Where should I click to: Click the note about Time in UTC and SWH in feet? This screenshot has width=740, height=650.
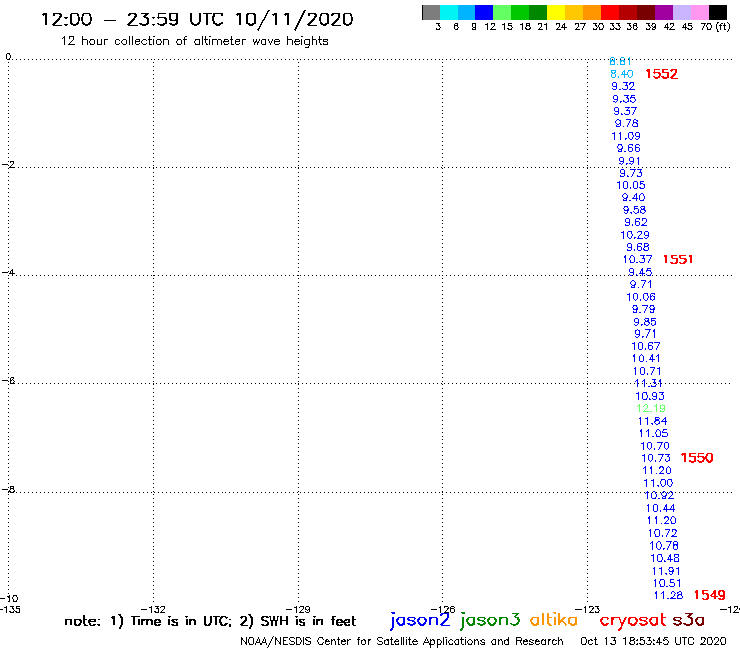point(210,621)
